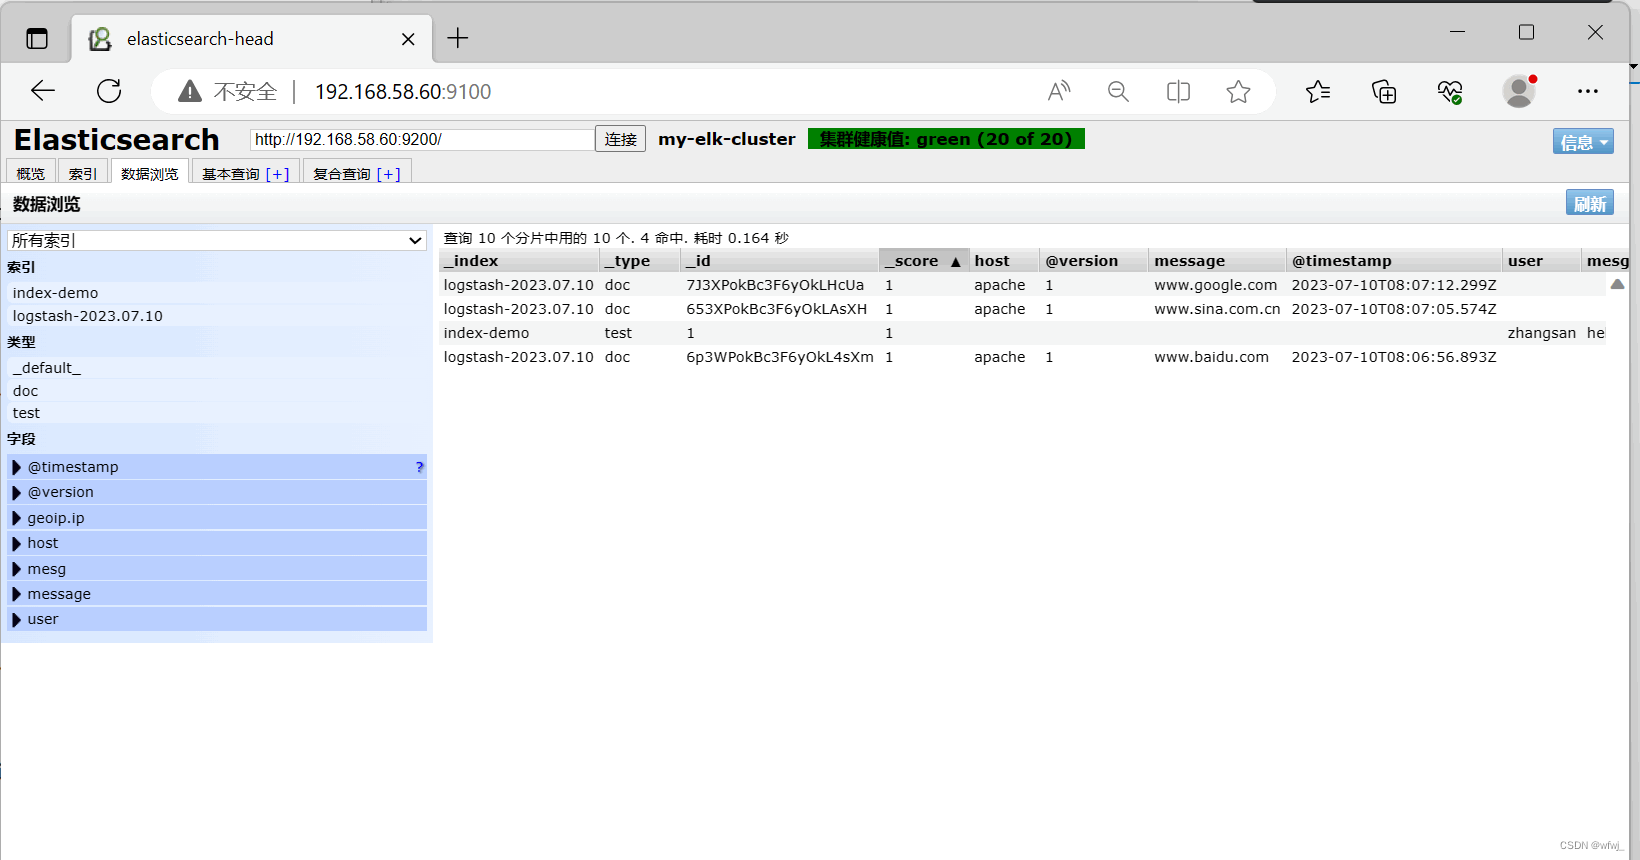This screenshot has width=1640, height=860.
Task: Sort by the _index column header
Action: click(519, 261)
